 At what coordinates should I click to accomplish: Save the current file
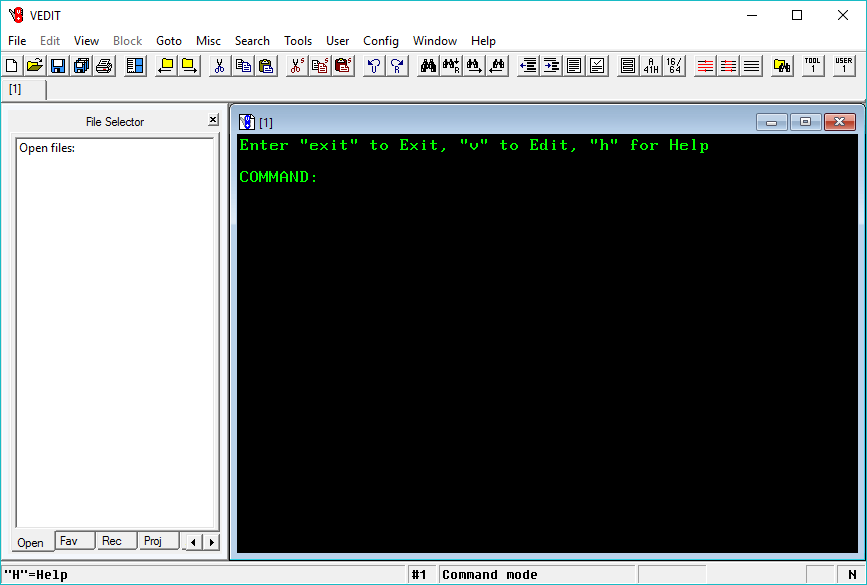57,65
